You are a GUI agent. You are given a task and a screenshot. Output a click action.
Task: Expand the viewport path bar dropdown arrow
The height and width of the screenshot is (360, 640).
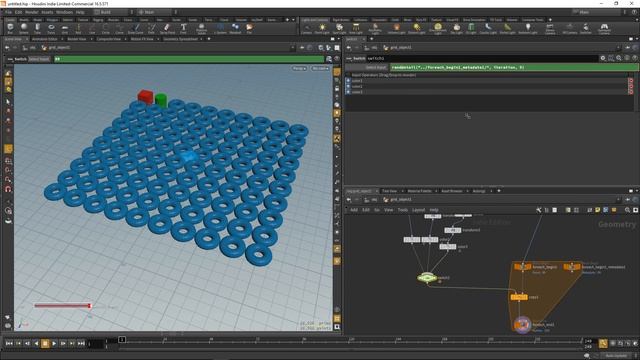(292, 48)
